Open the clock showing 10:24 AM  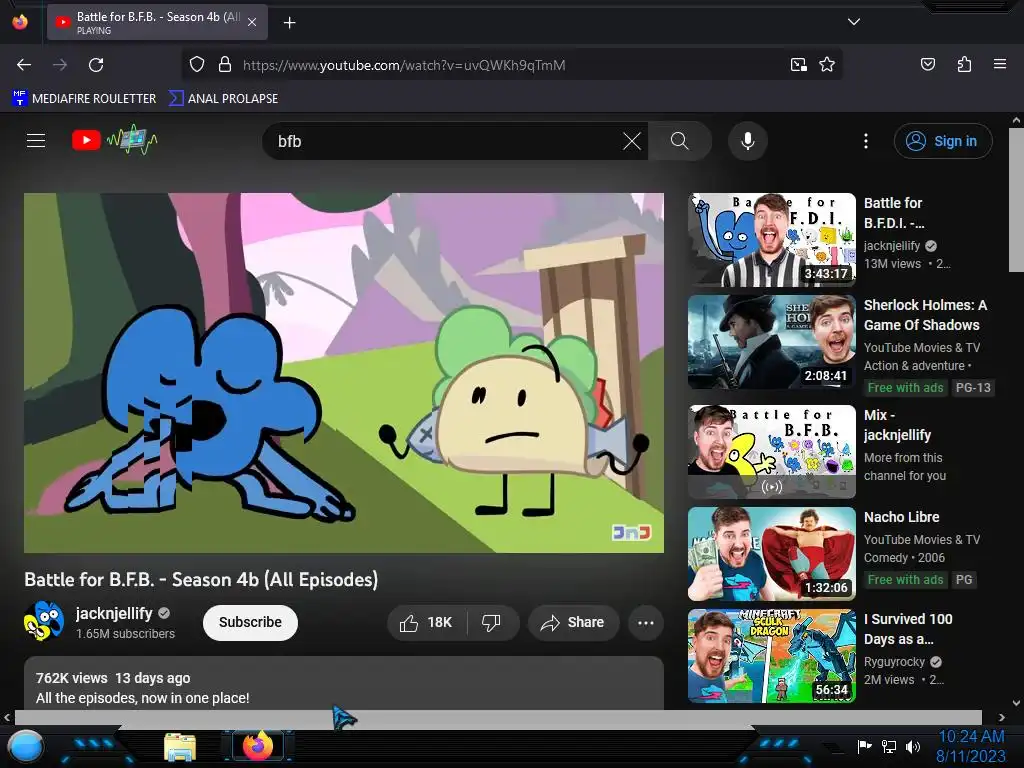pyautogui.click(x=971, y=746)
